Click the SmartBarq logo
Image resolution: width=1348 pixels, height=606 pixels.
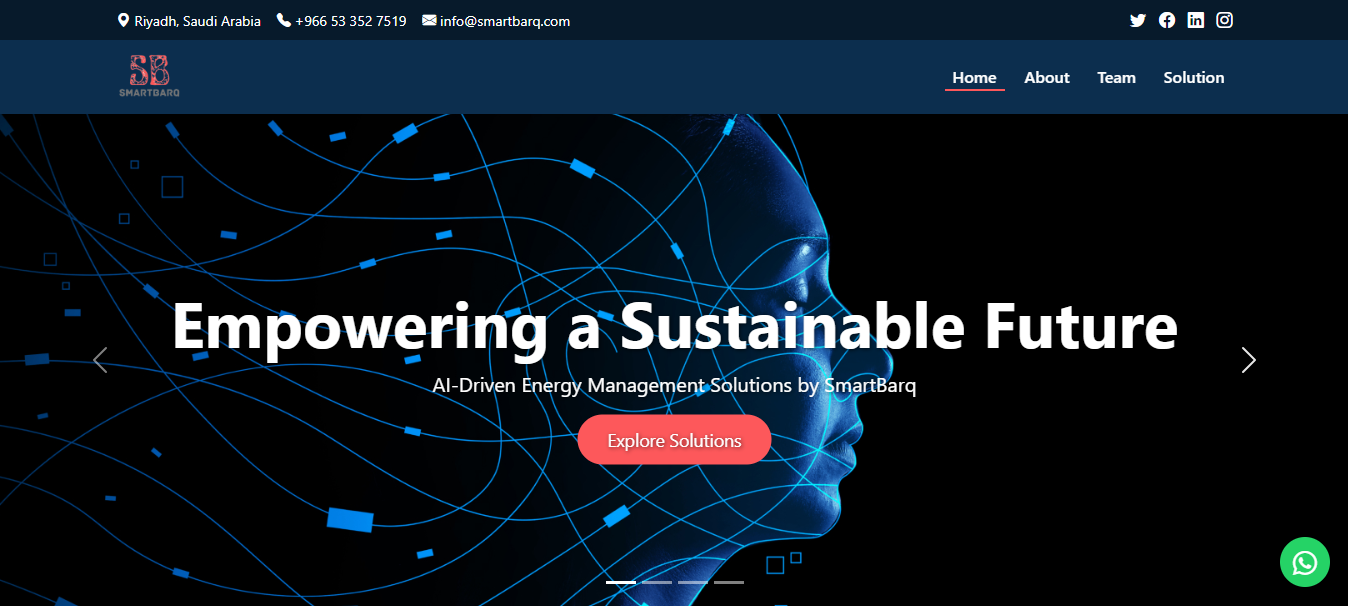click(x=149, y=76)
